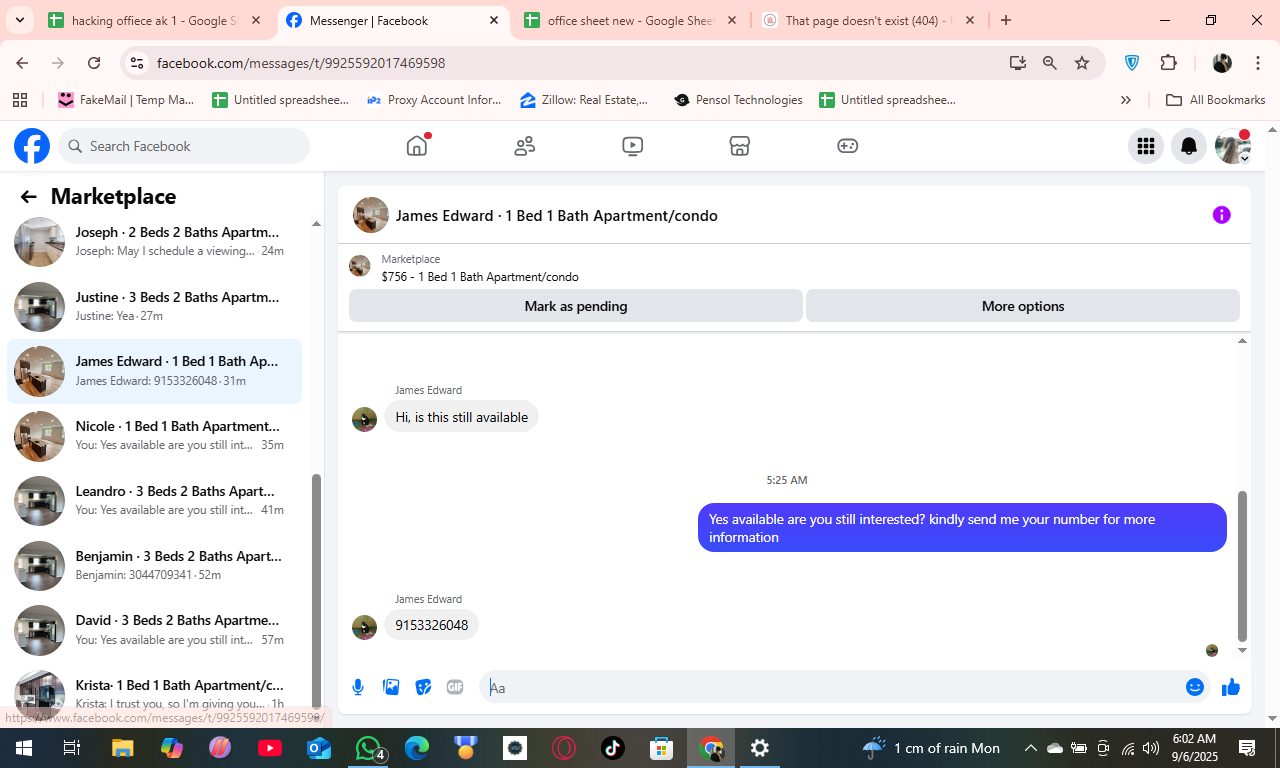The width and height of the screenshot is (1280, 768).
Task: Open Windows Start menu
Action: tap(23, 748)
